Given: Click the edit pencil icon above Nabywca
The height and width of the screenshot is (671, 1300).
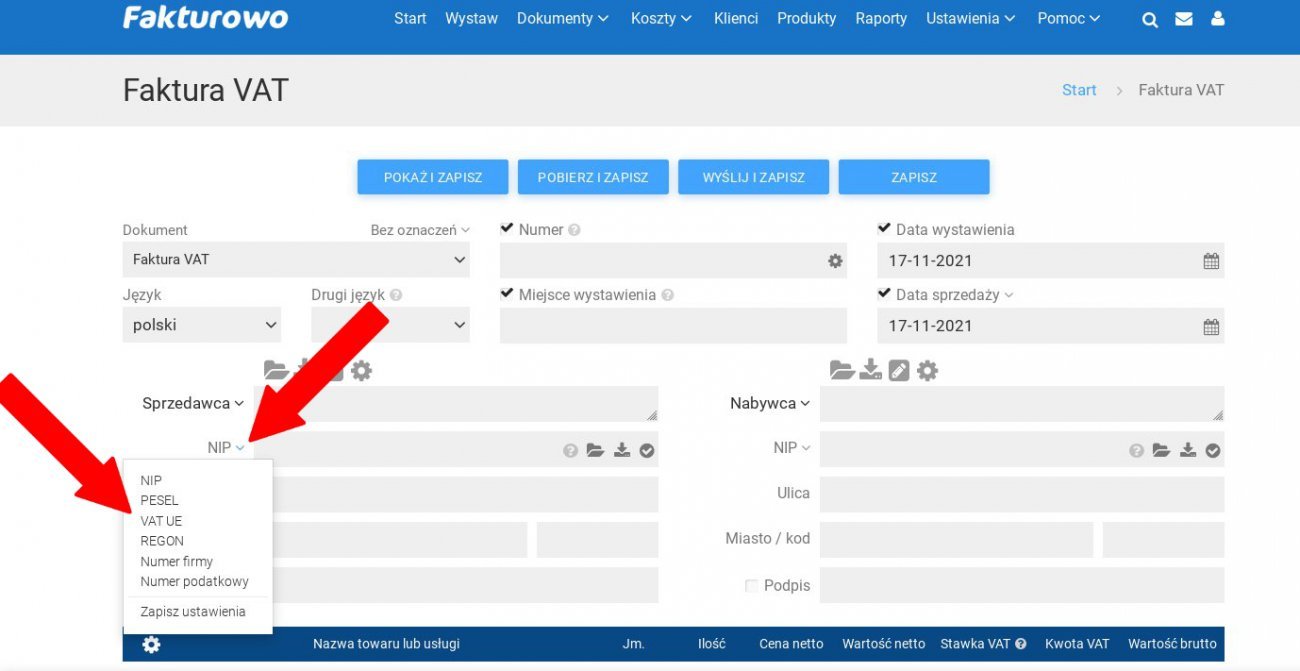Looking at the screenshot, I should pyautogui.click(x=899, y=371).
